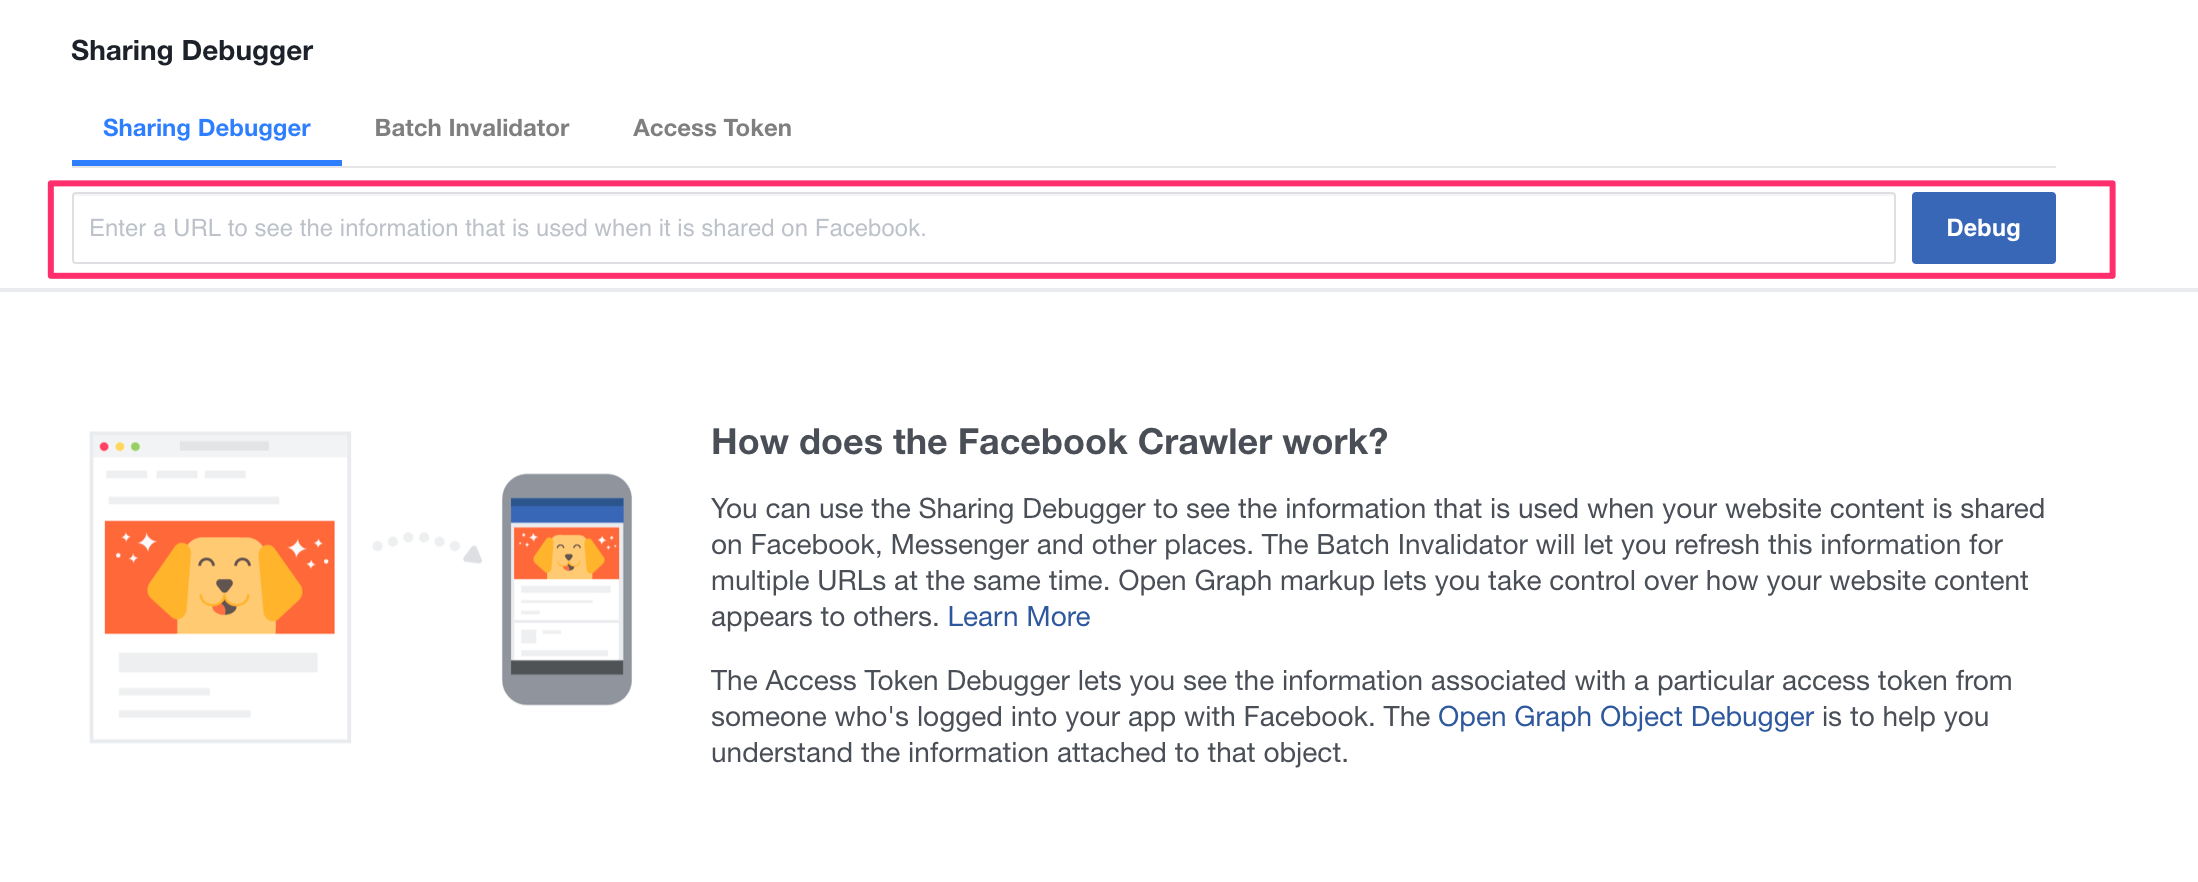Focus the URL input field
Image resolution: width=2198 pixels, height=882 pixels.
coord(983,228)
